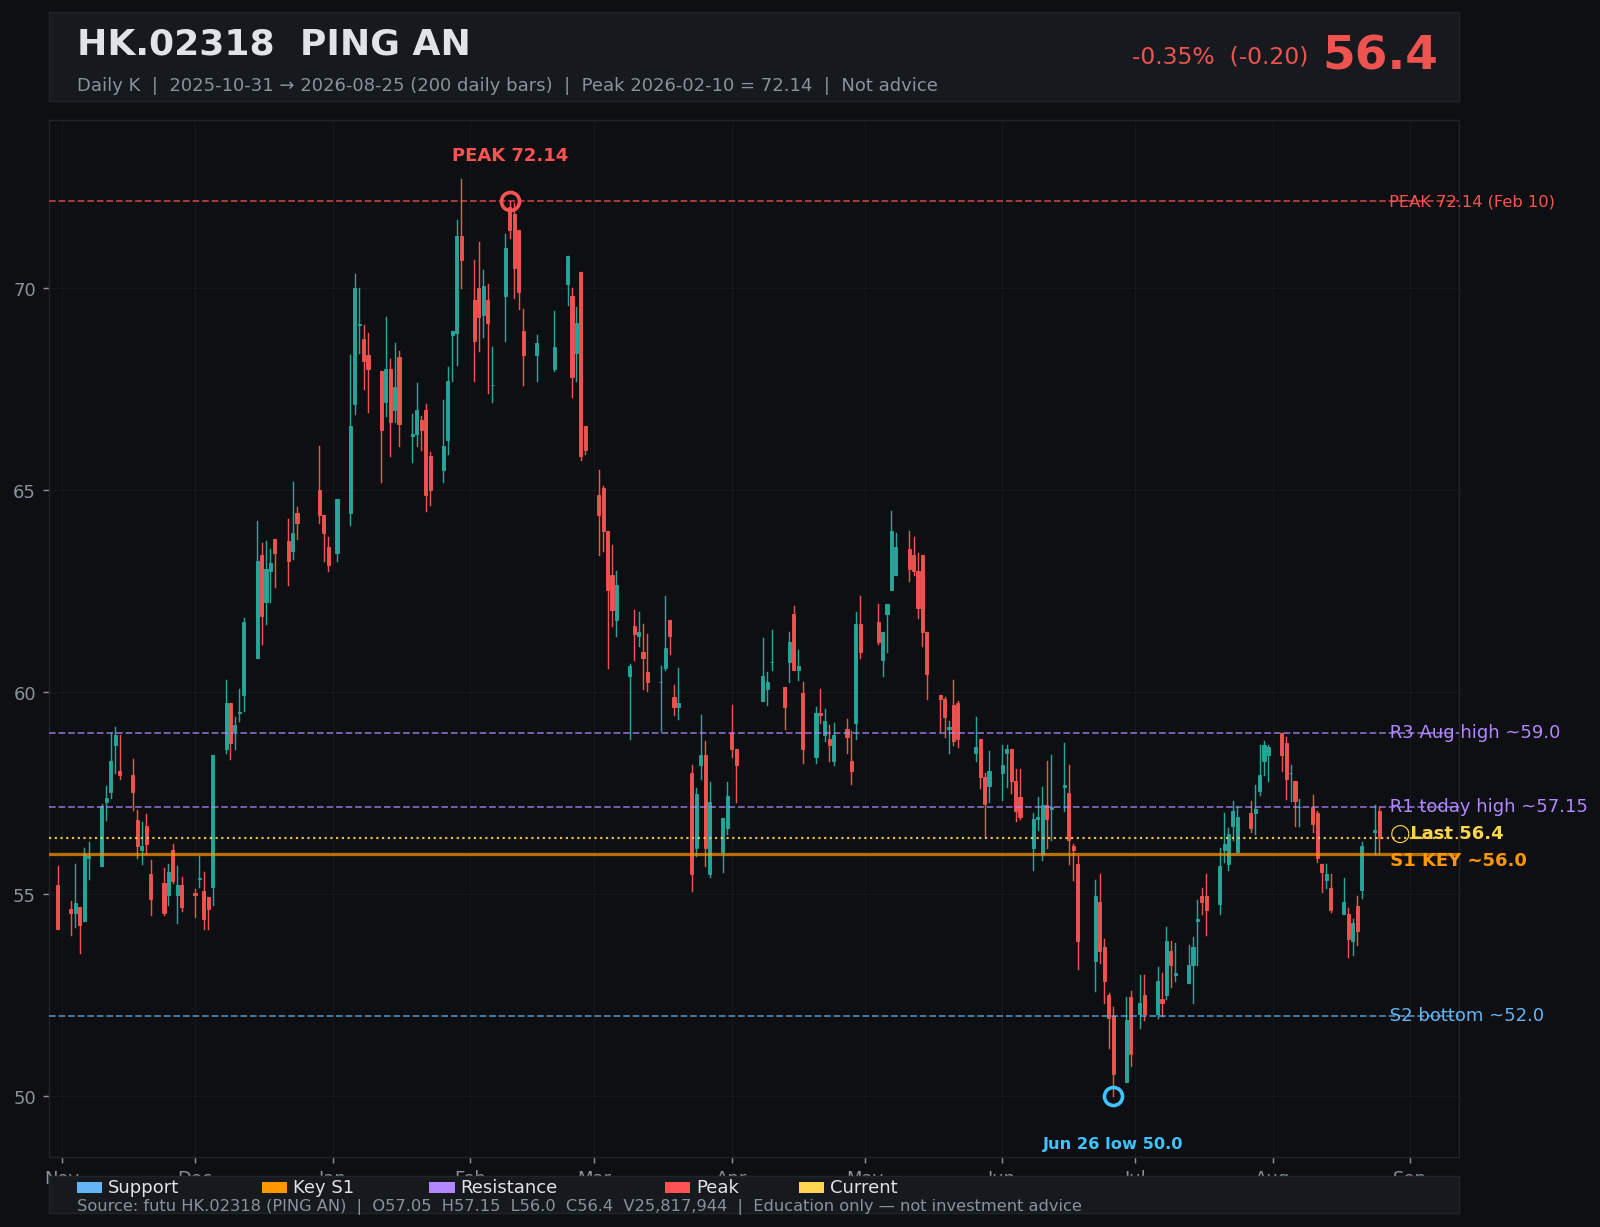The height and width of the screenshot is (1227, 1600).
Task: Click the 'R1 today high ~57.15' label
Action: [1488, 806]
